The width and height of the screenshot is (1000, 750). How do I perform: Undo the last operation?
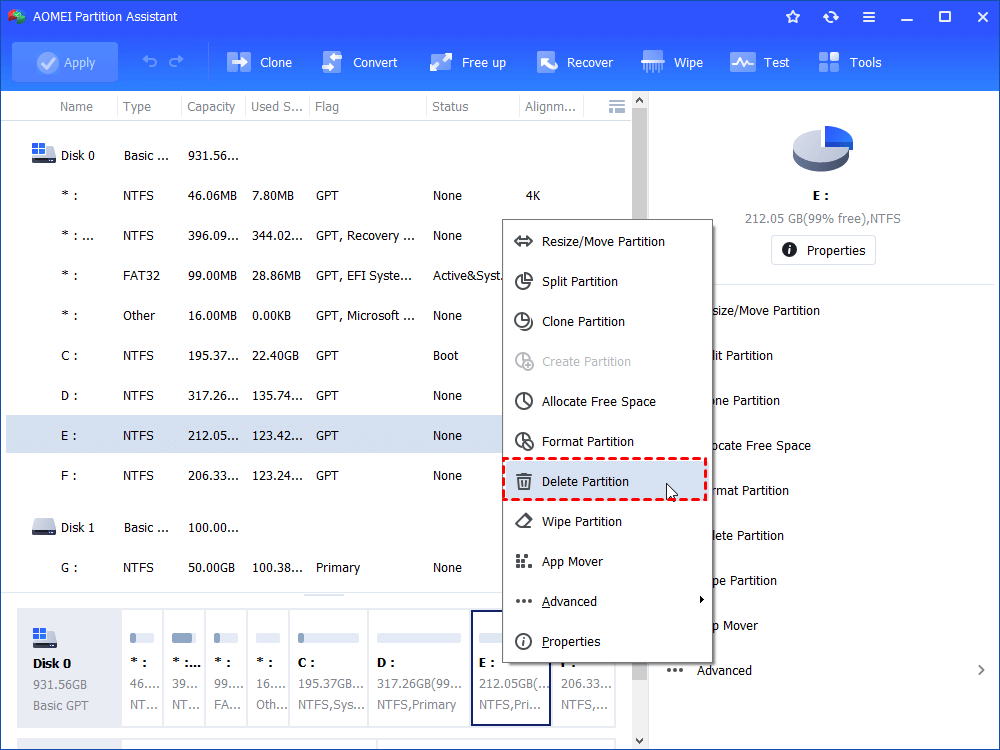(x=149, y=62)
